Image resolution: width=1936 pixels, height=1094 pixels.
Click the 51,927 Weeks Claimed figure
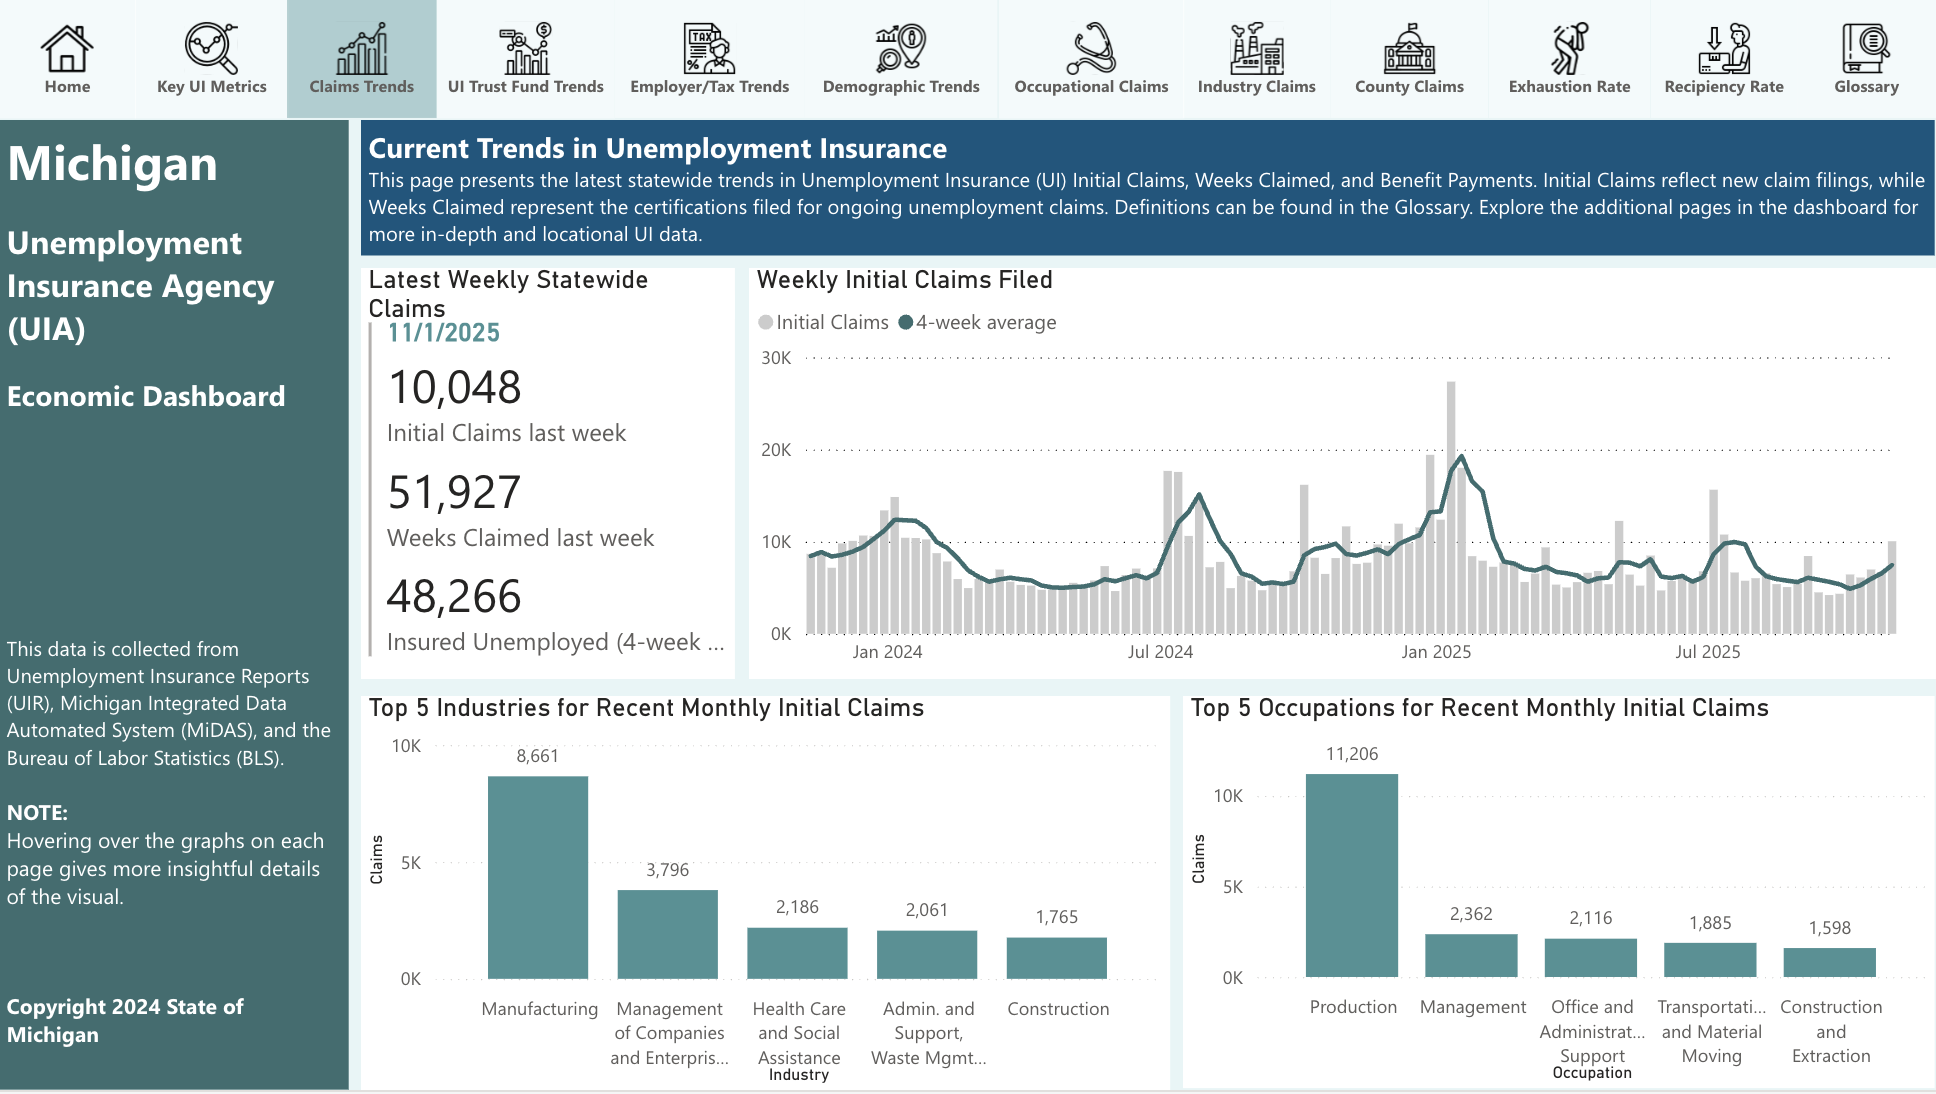(x=455, y=493)
